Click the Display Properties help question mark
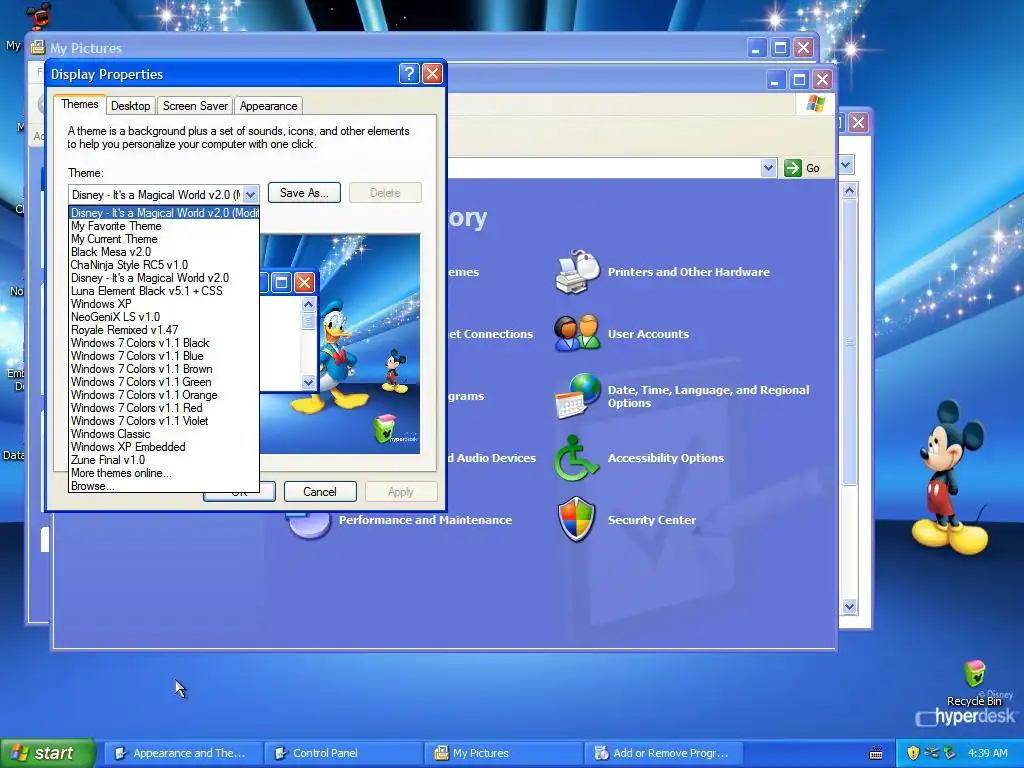The image size is (1024, 768). pyautogui.click(x=409, y=74)
